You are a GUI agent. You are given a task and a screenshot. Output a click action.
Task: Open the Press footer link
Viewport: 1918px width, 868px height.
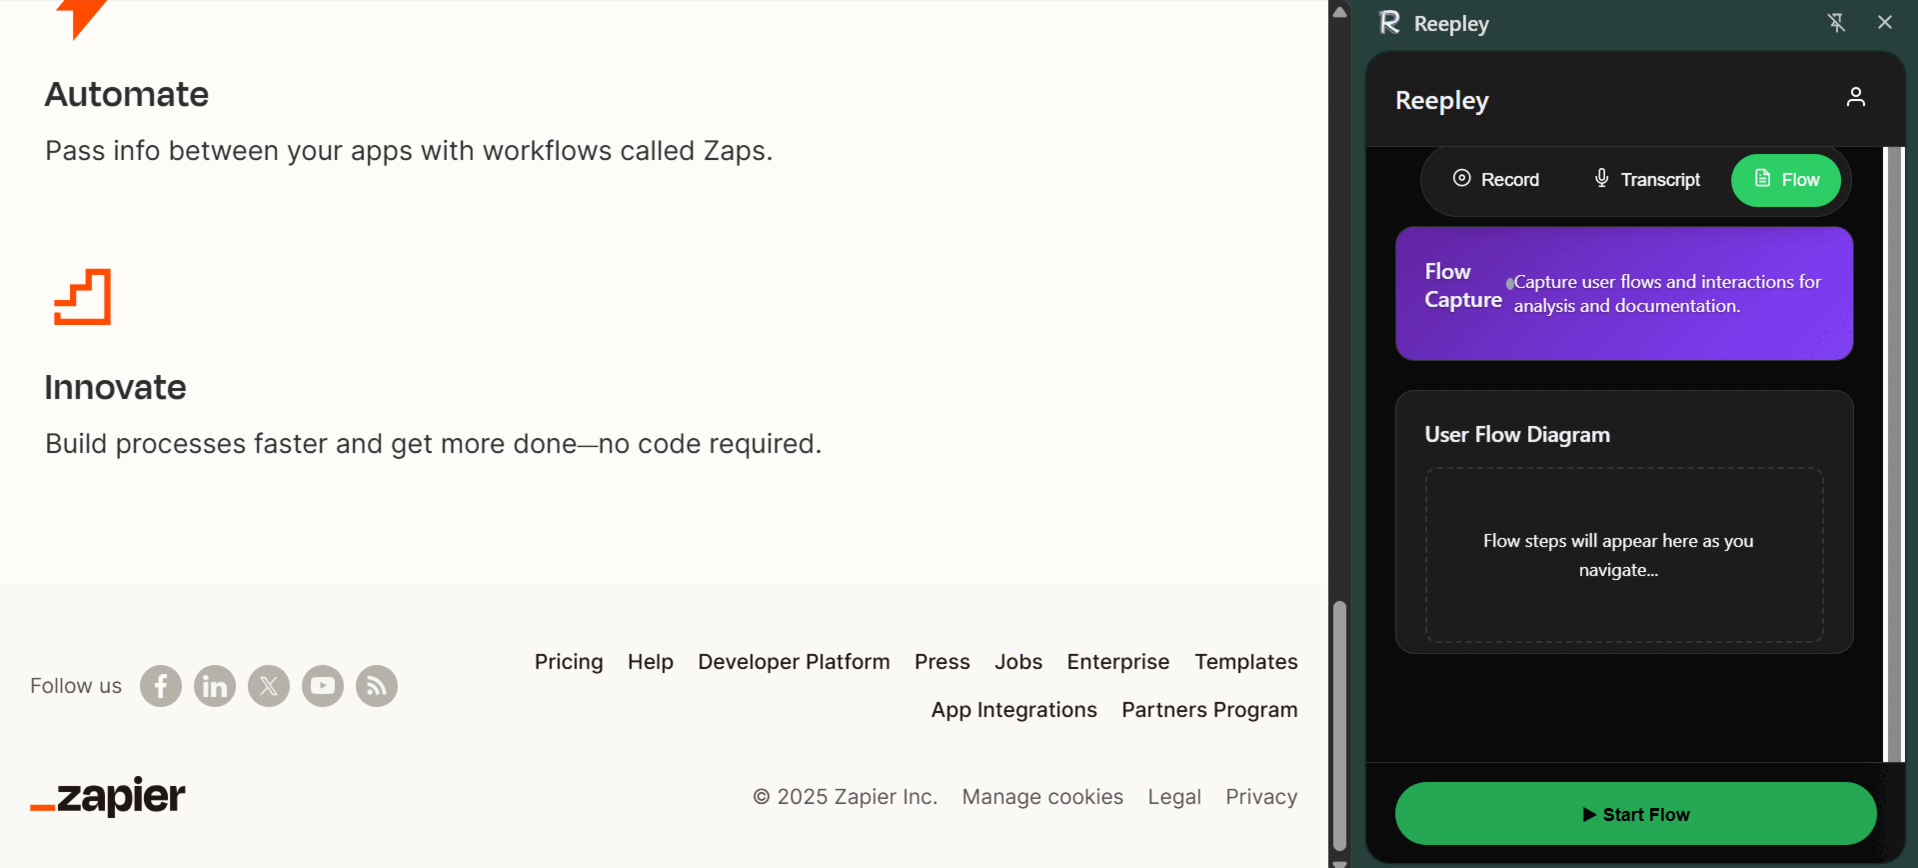[942, 662]
